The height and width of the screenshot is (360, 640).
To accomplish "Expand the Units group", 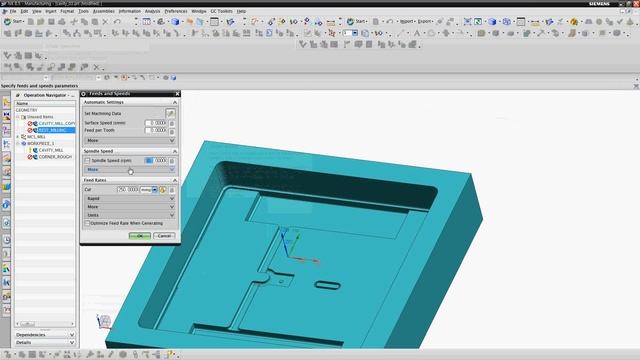I will [130, 215].
